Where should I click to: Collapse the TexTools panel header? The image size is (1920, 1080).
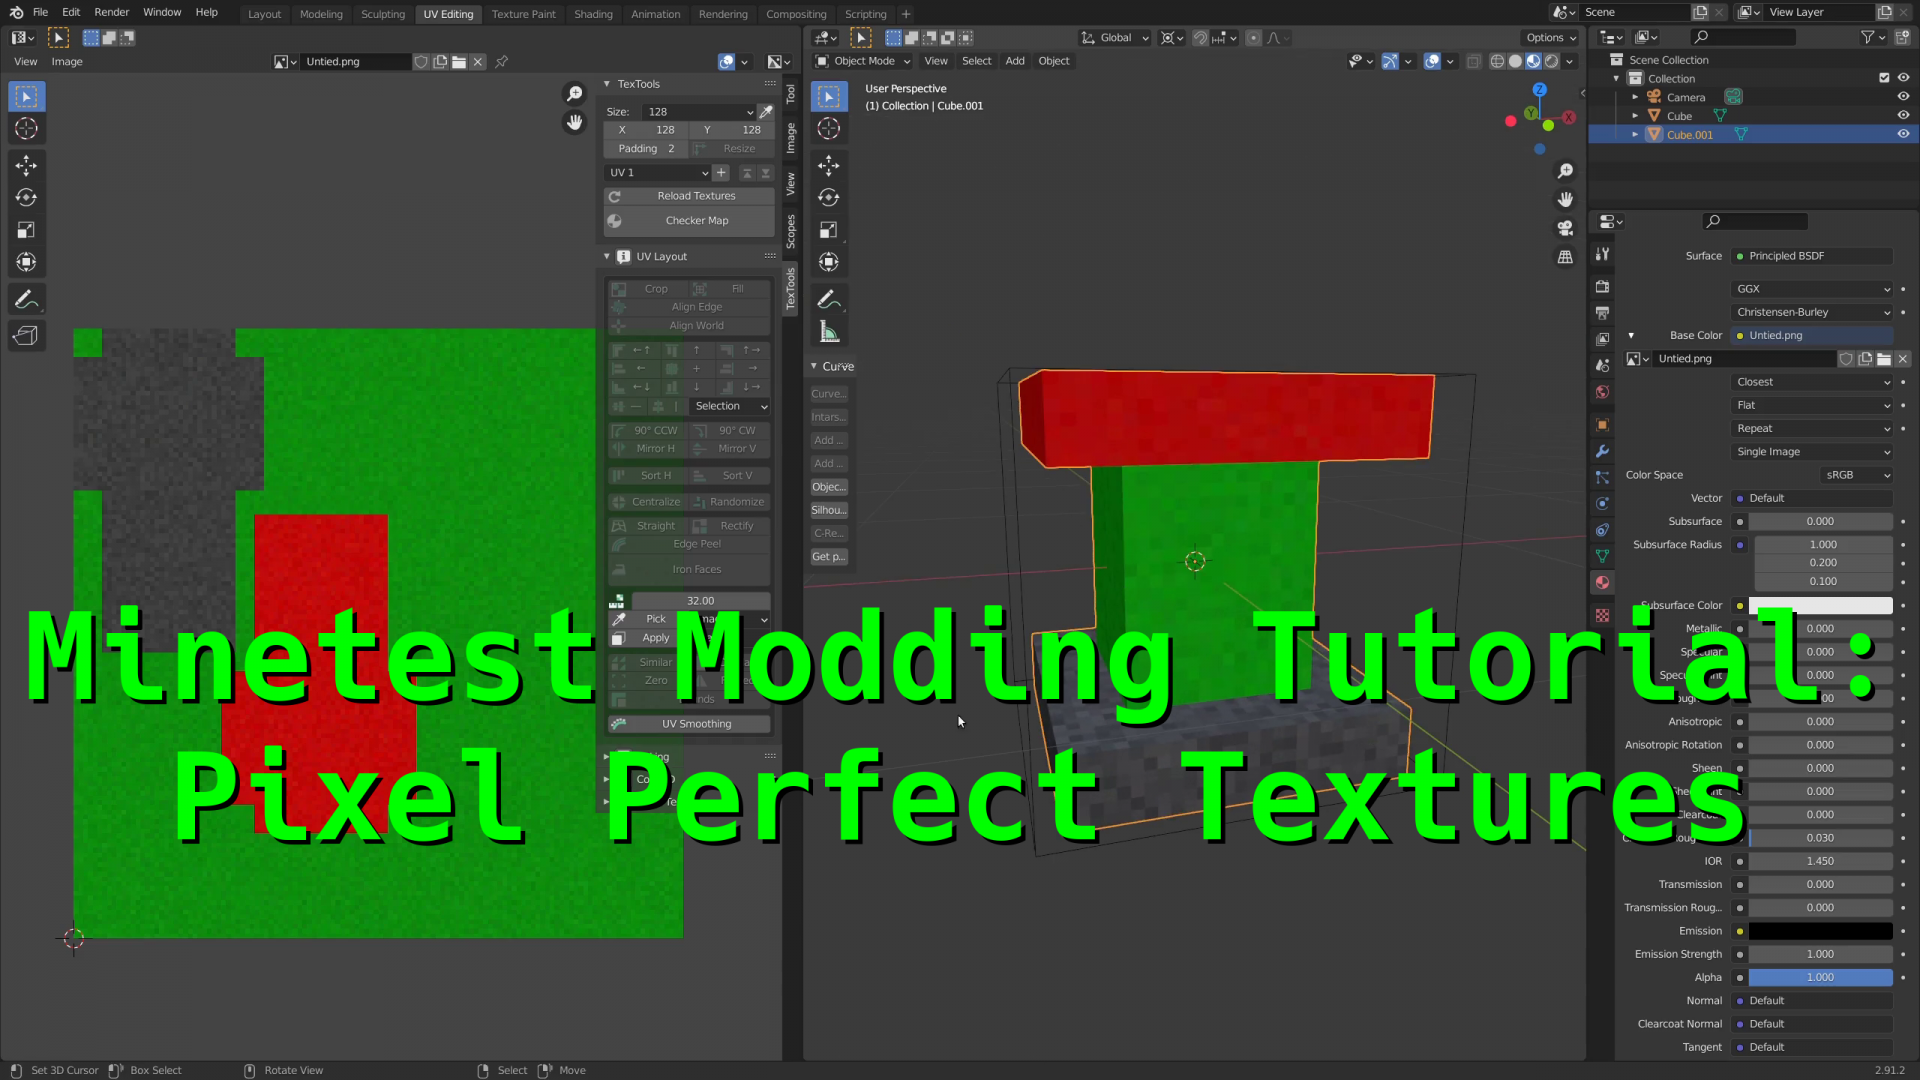pyautogui.click(x=637, y=84)
